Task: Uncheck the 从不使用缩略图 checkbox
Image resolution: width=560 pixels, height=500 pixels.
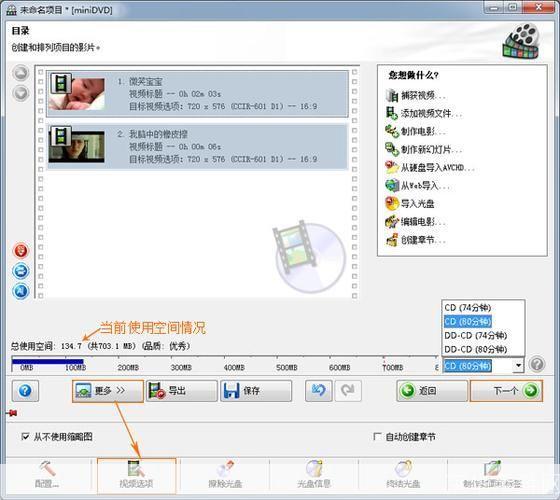Action: [x=25, y=436]
